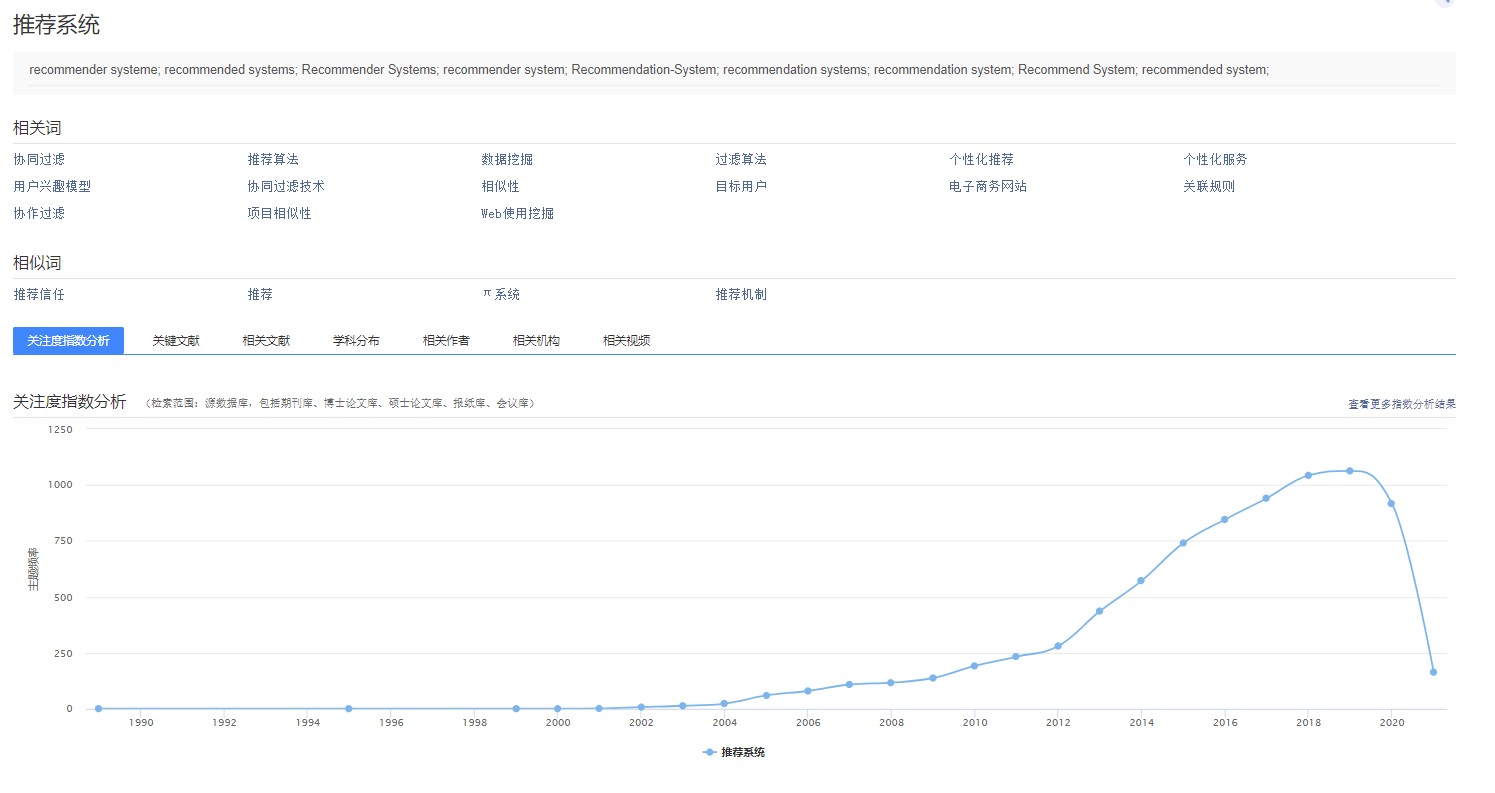The image size is (1495, 793).
Task: Click the 2016 data point on chart
Action: pos(1224,519)
